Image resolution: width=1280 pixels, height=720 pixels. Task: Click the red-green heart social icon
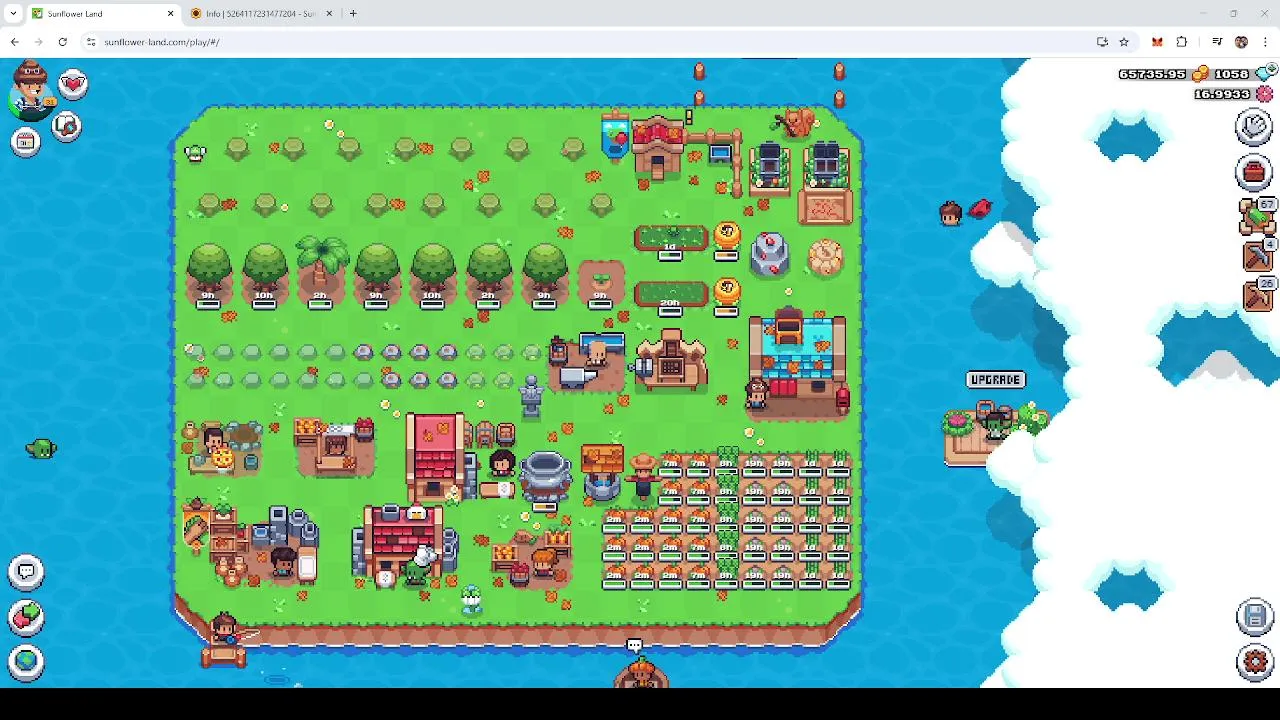[x=26, y=617]
